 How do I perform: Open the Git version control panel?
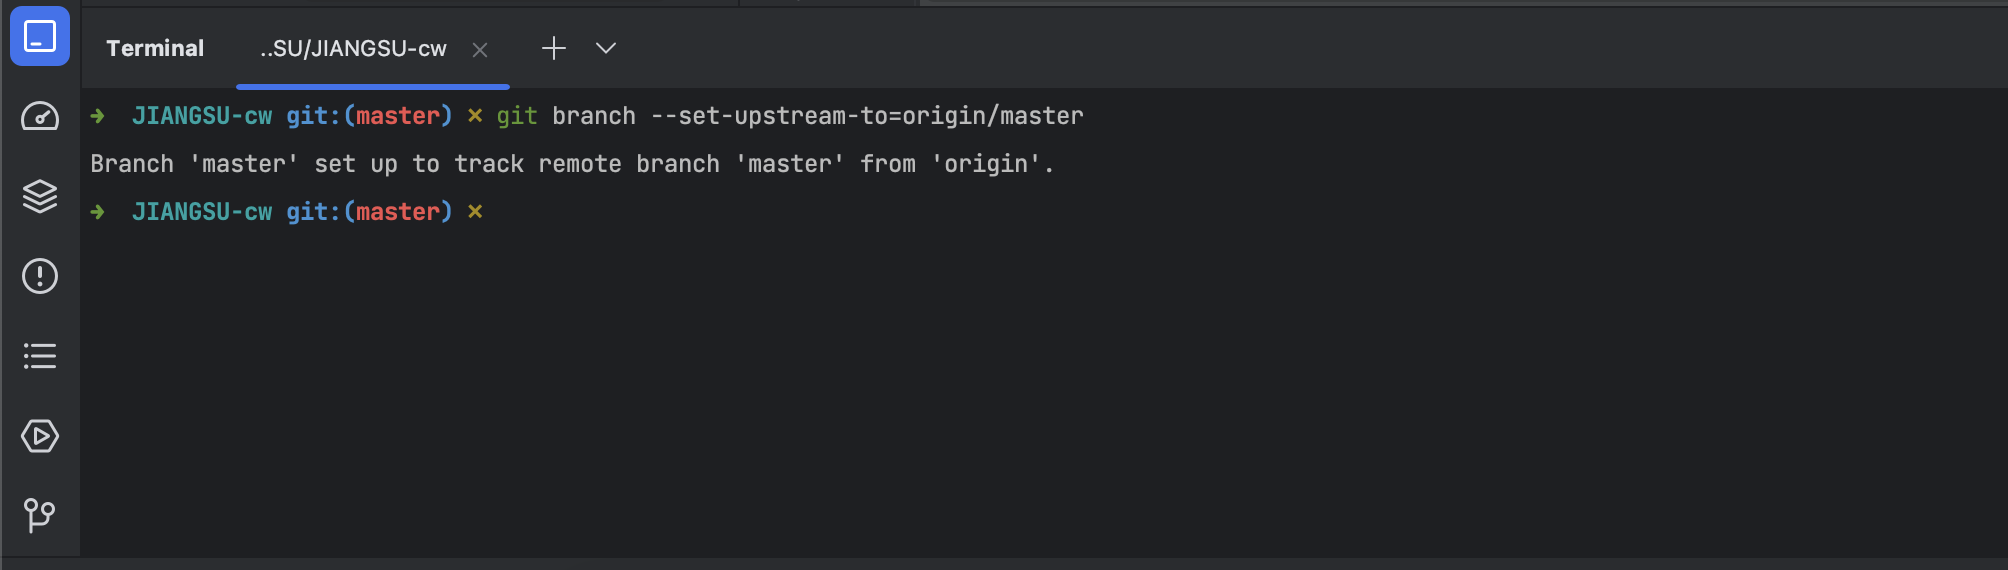(x=40, y=515)
